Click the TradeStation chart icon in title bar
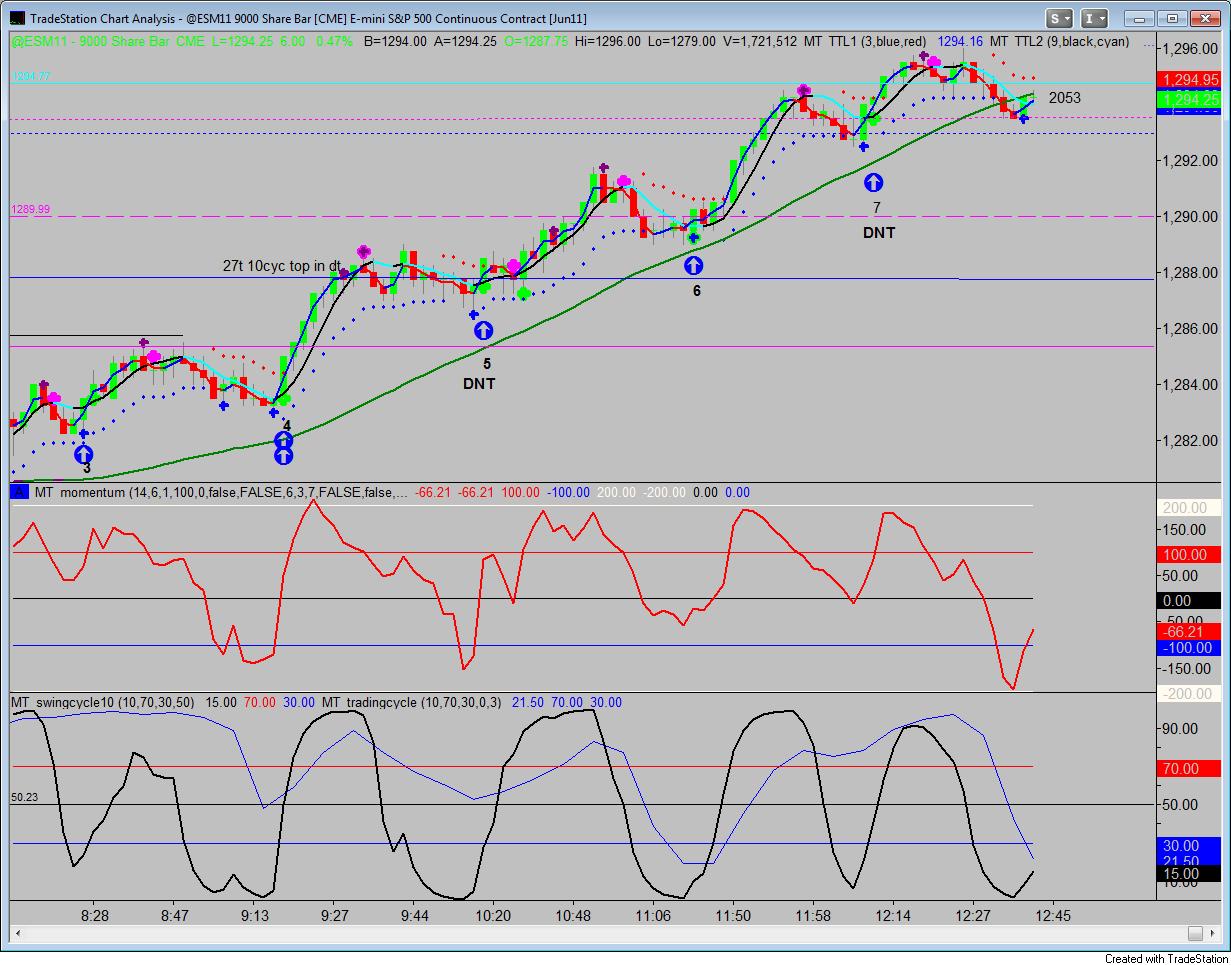Screen dimensions: 1231x965 (x=17, y=18)
